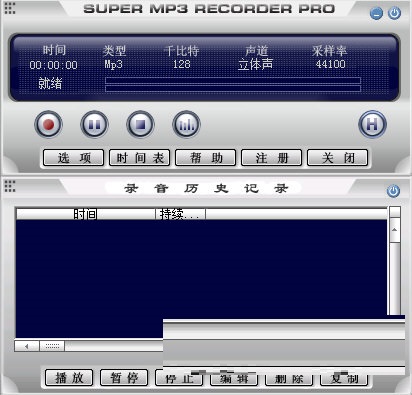The height and width of the screenshot is (395, 412).
Task: Click the 注册 register button
Action: tap(272, 158)
